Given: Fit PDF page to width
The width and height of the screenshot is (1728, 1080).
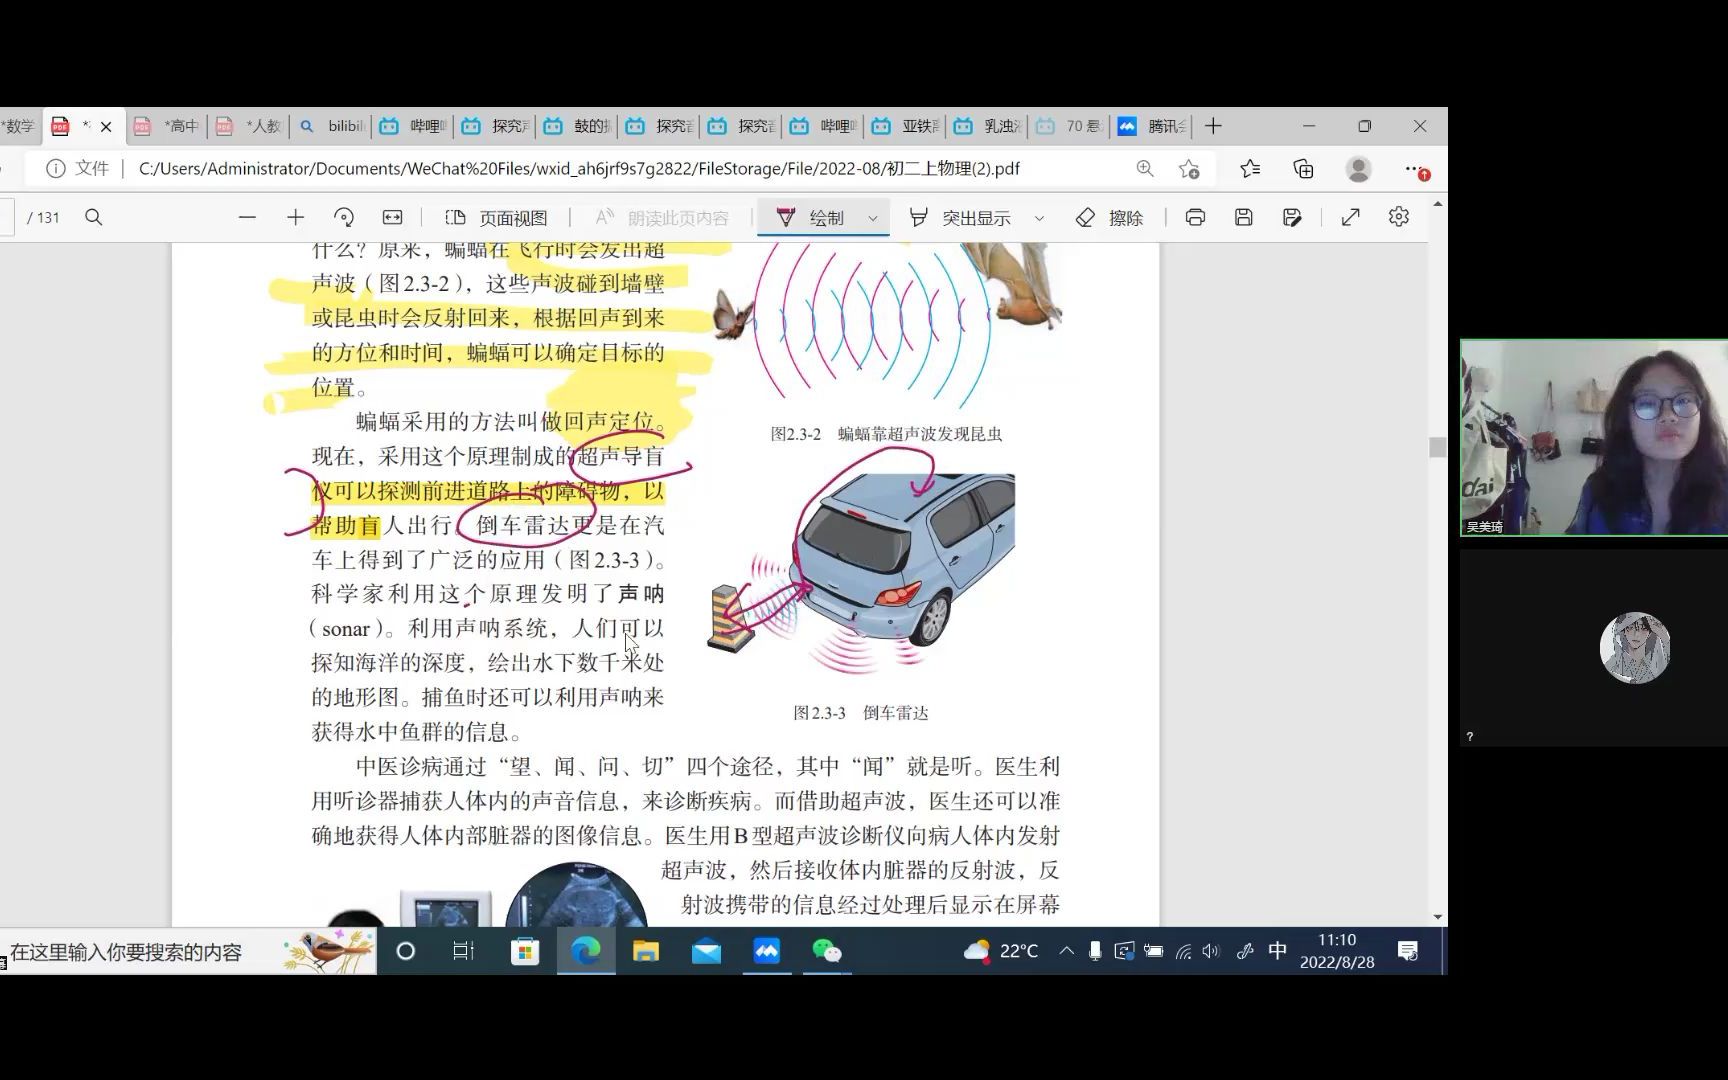Looking at the screenshot, I should pyautogui.click(x=392, y=217).
